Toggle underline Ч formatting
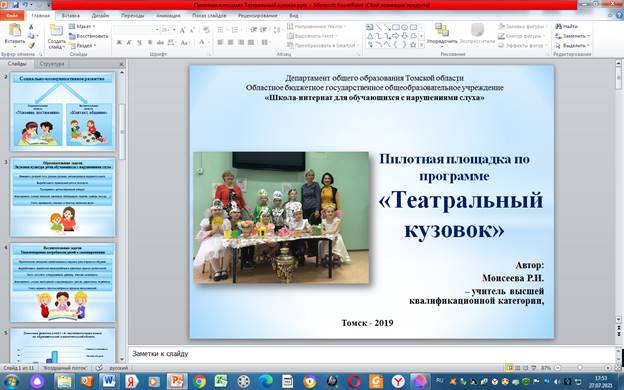This screenshot has height=390, width=624. pos(139,42)
